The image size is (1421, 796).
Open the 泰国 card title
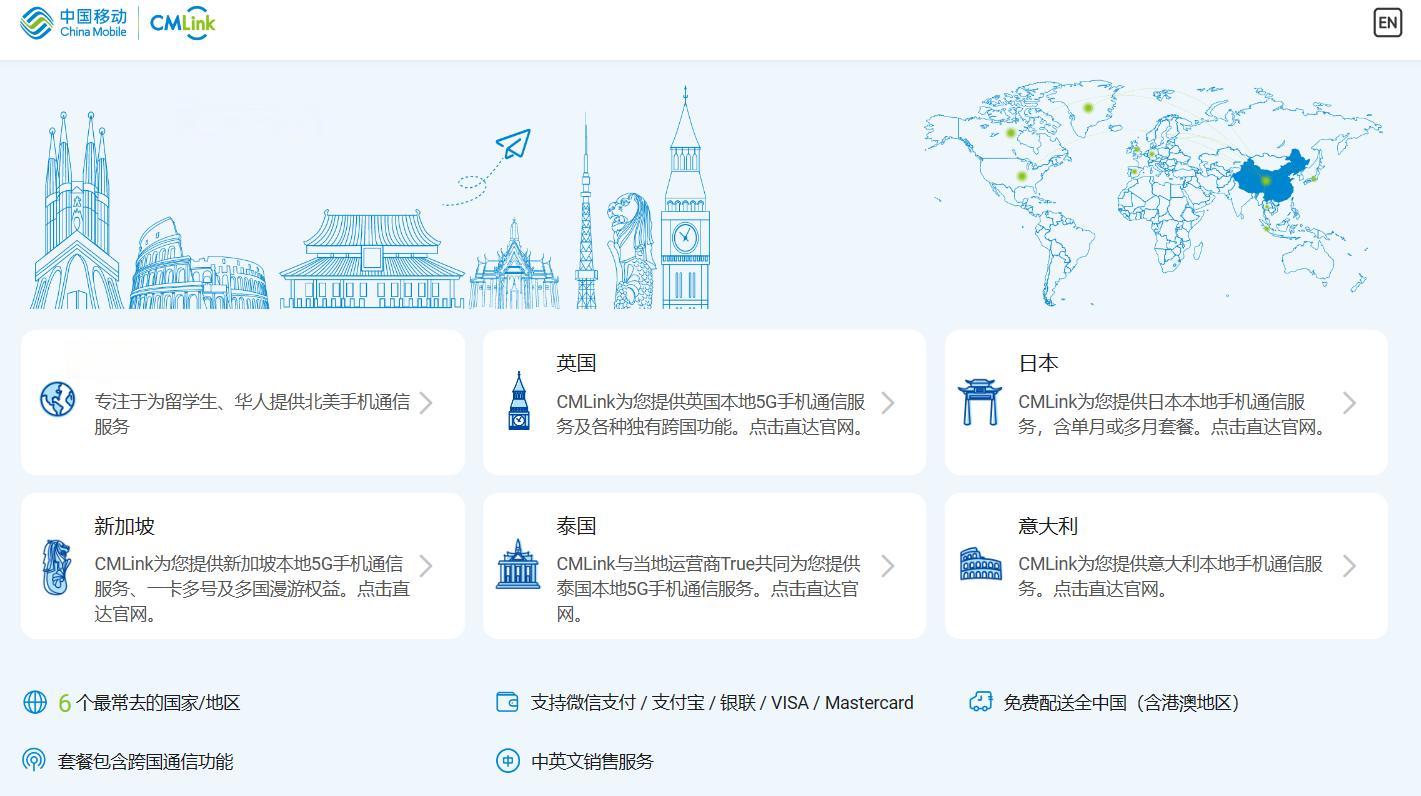coord(576,526)
